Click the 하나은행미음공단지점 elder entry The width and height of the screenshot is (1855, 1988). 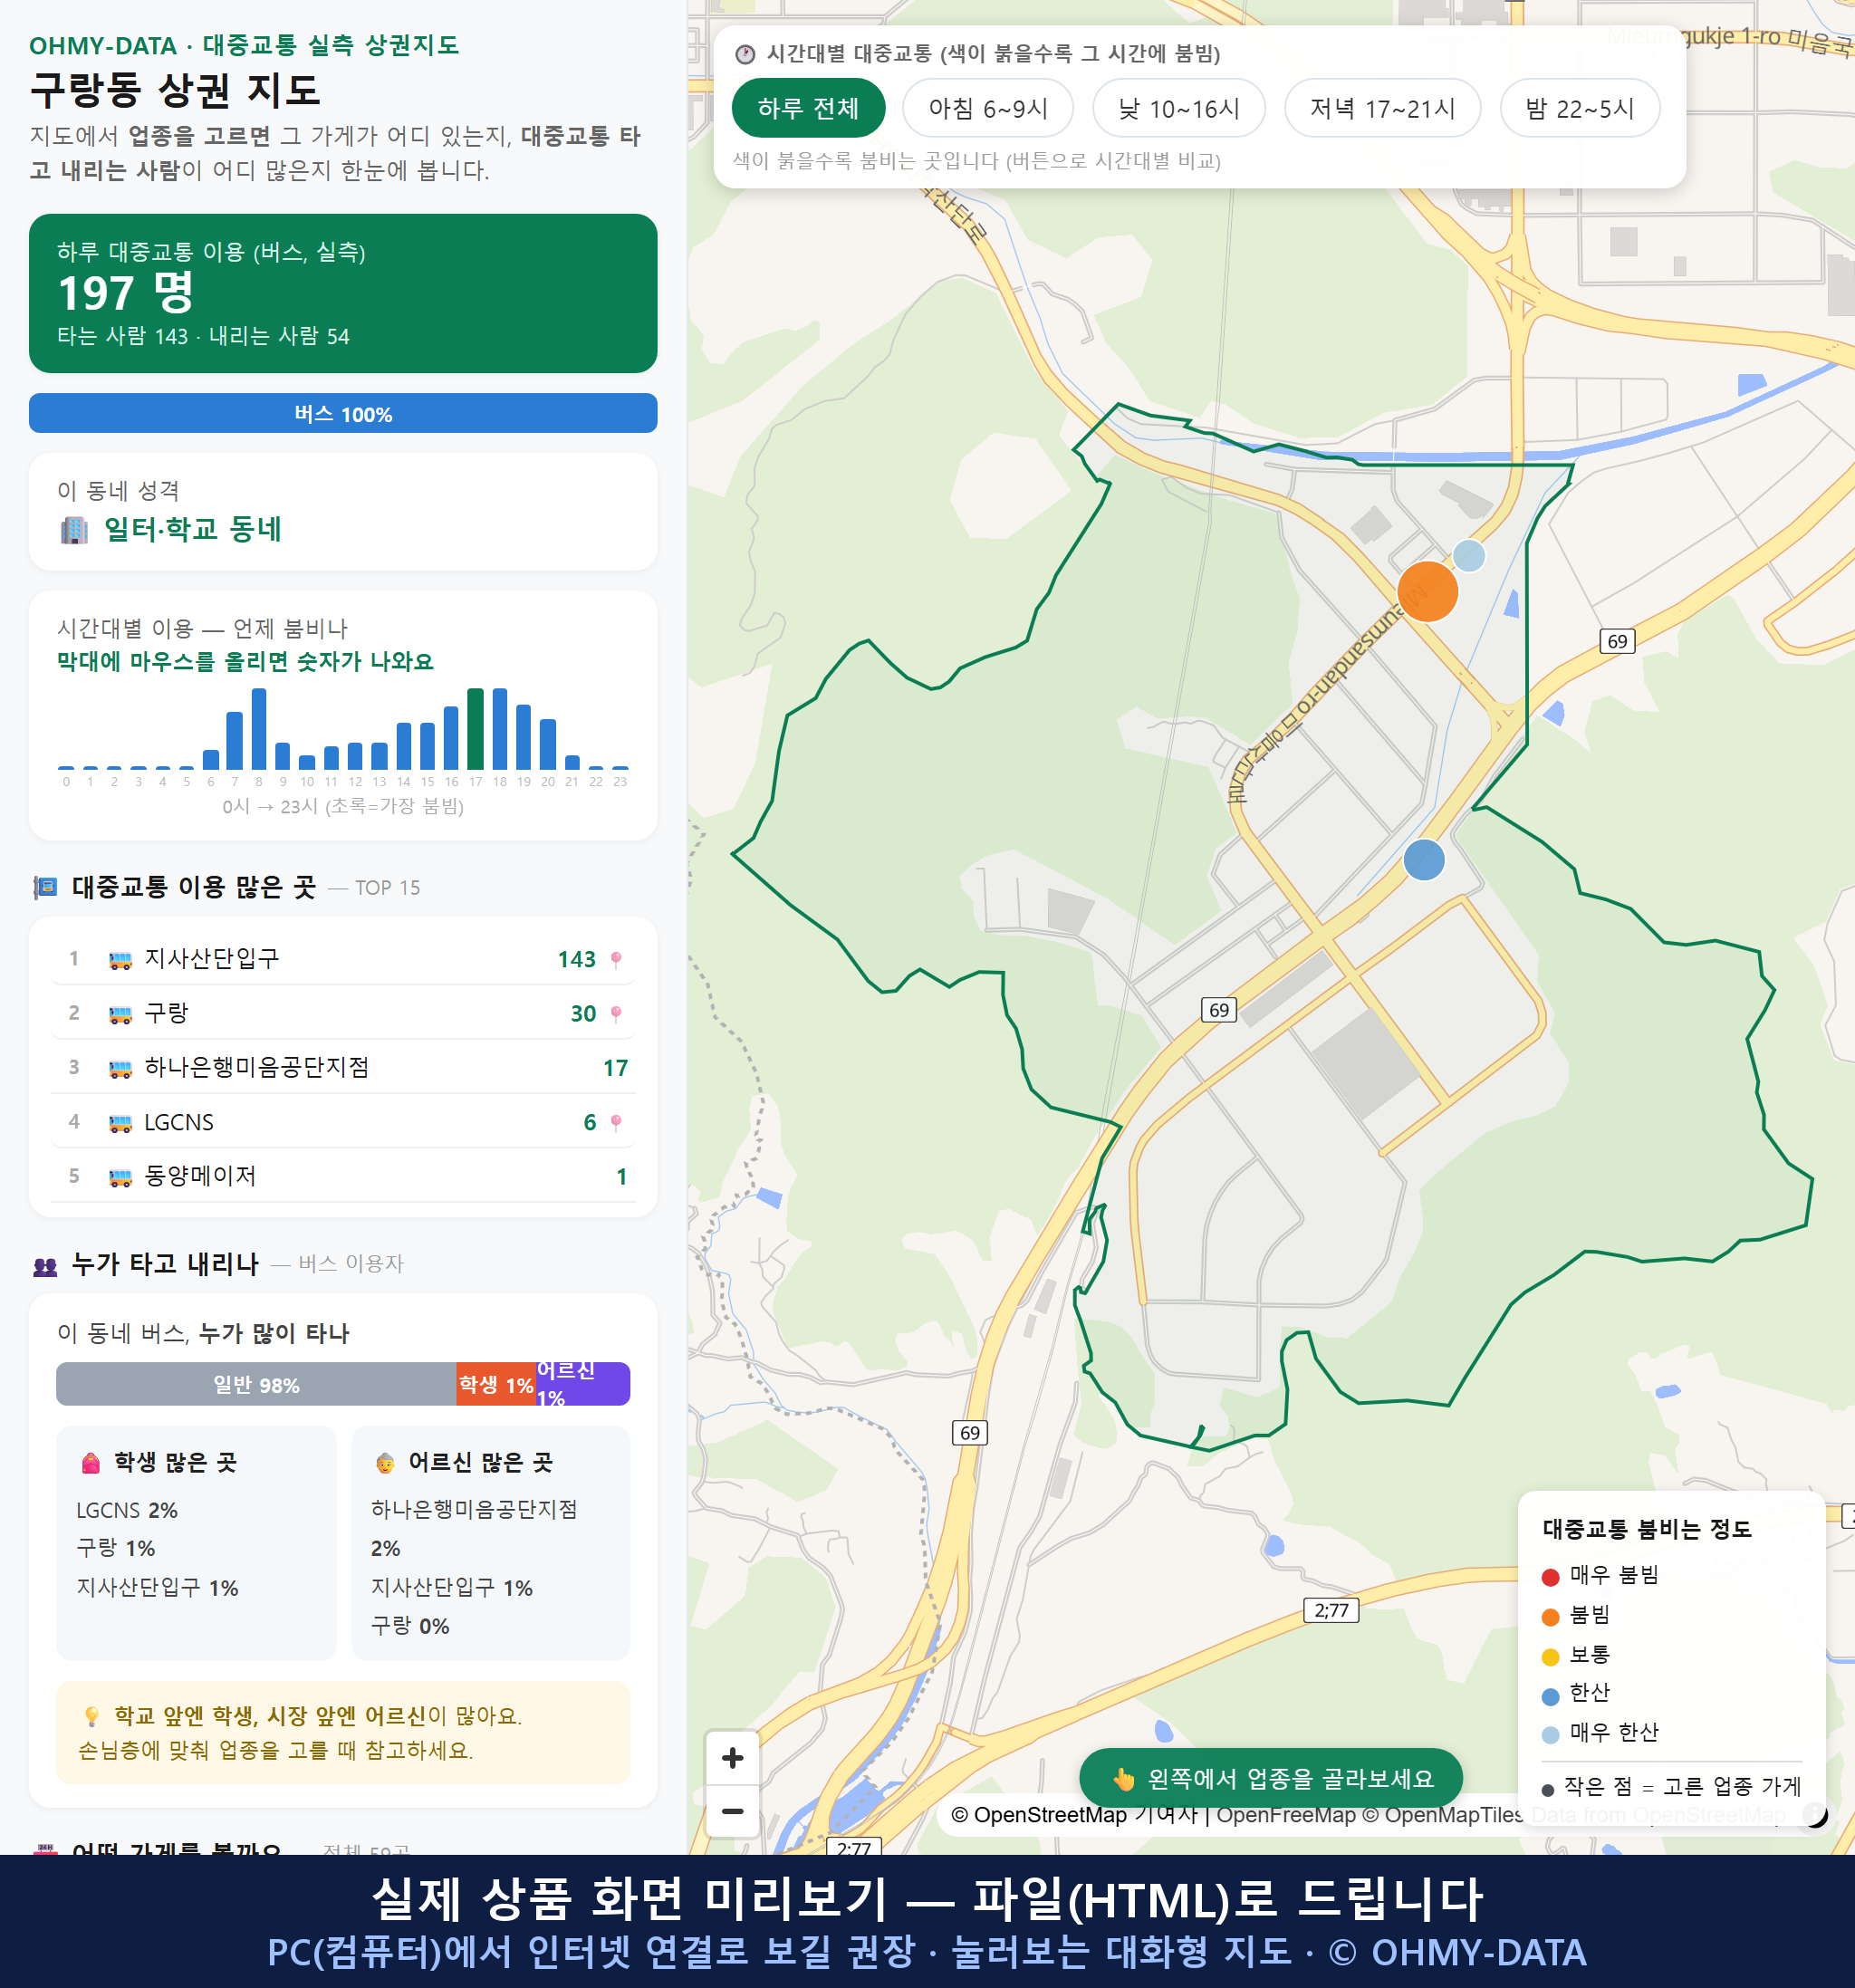pos(474,1528)
